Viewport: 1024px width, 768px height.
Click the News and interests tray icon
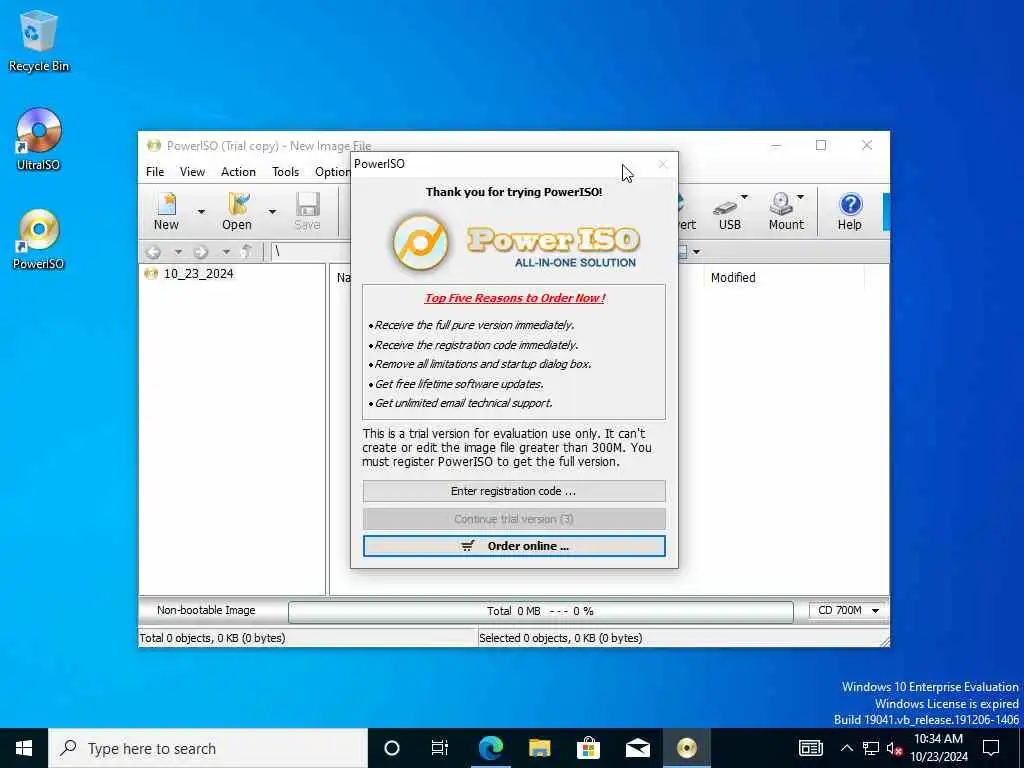point(810,748)
